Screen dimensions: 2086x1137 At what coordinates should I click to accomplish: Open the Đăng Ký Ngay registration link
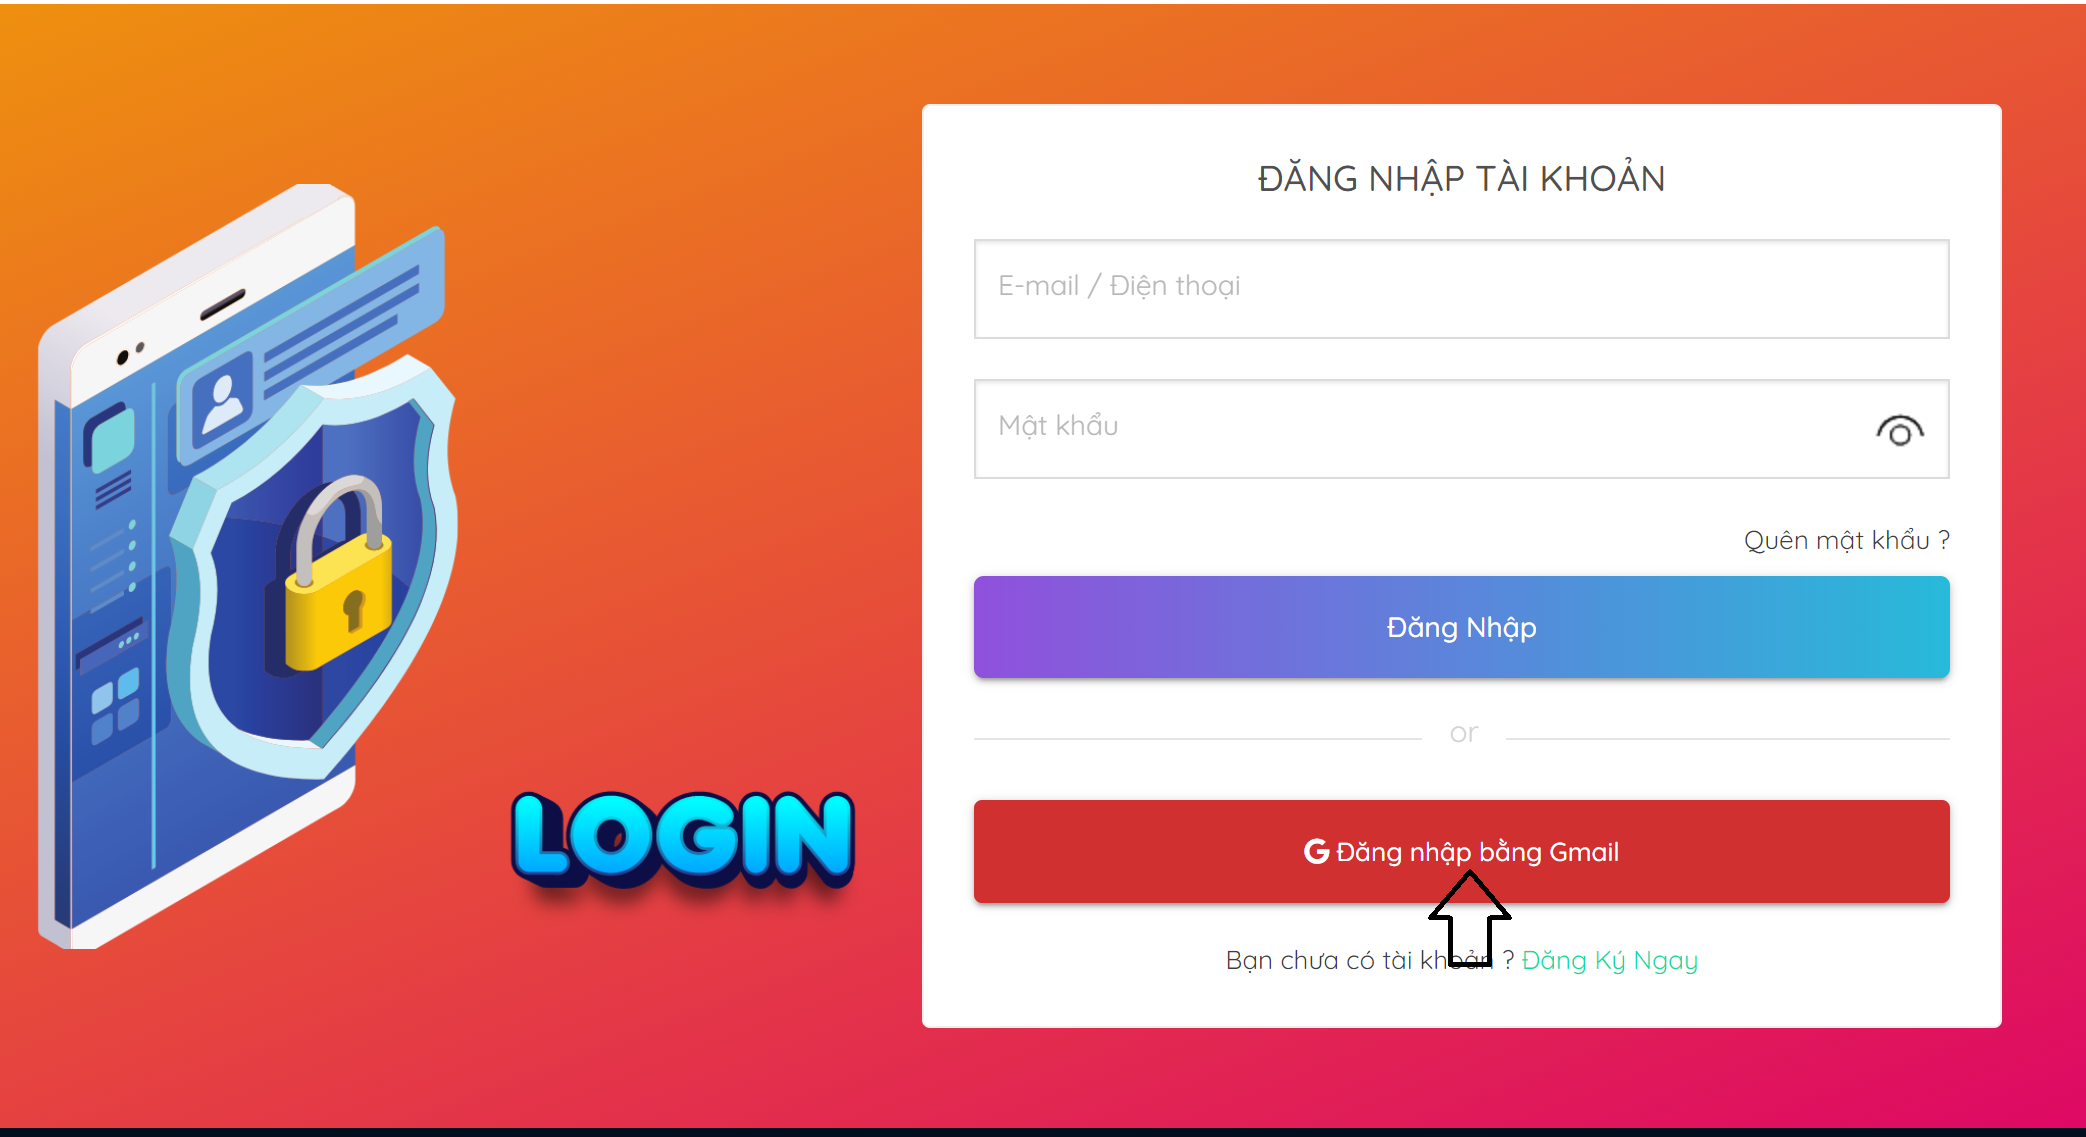coord(1609,961)
